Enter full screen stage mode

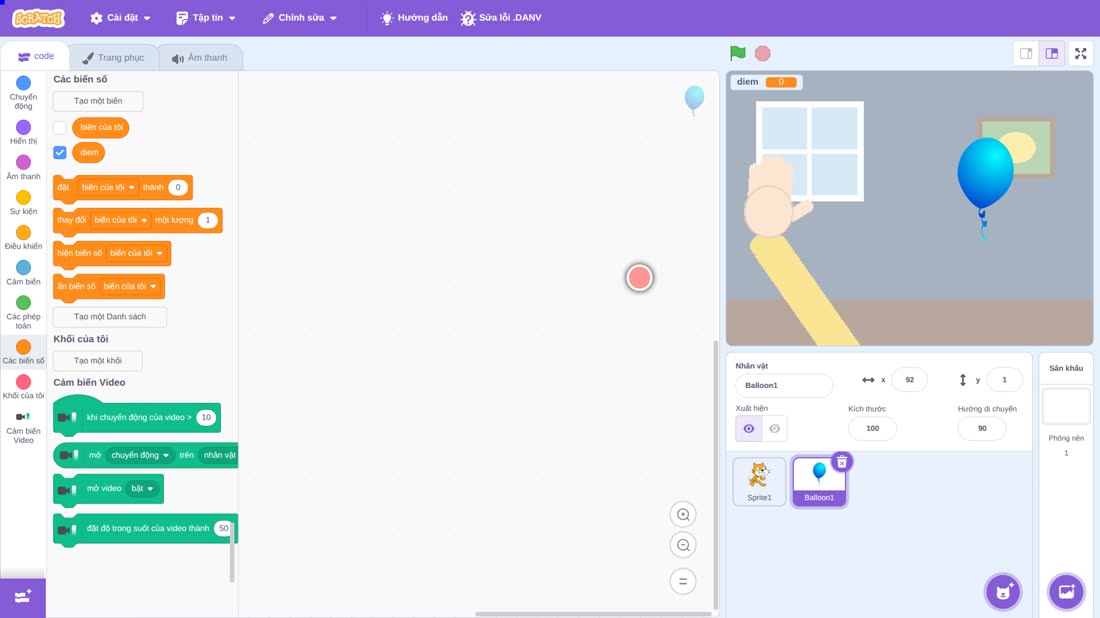(x=1080, y=53)
